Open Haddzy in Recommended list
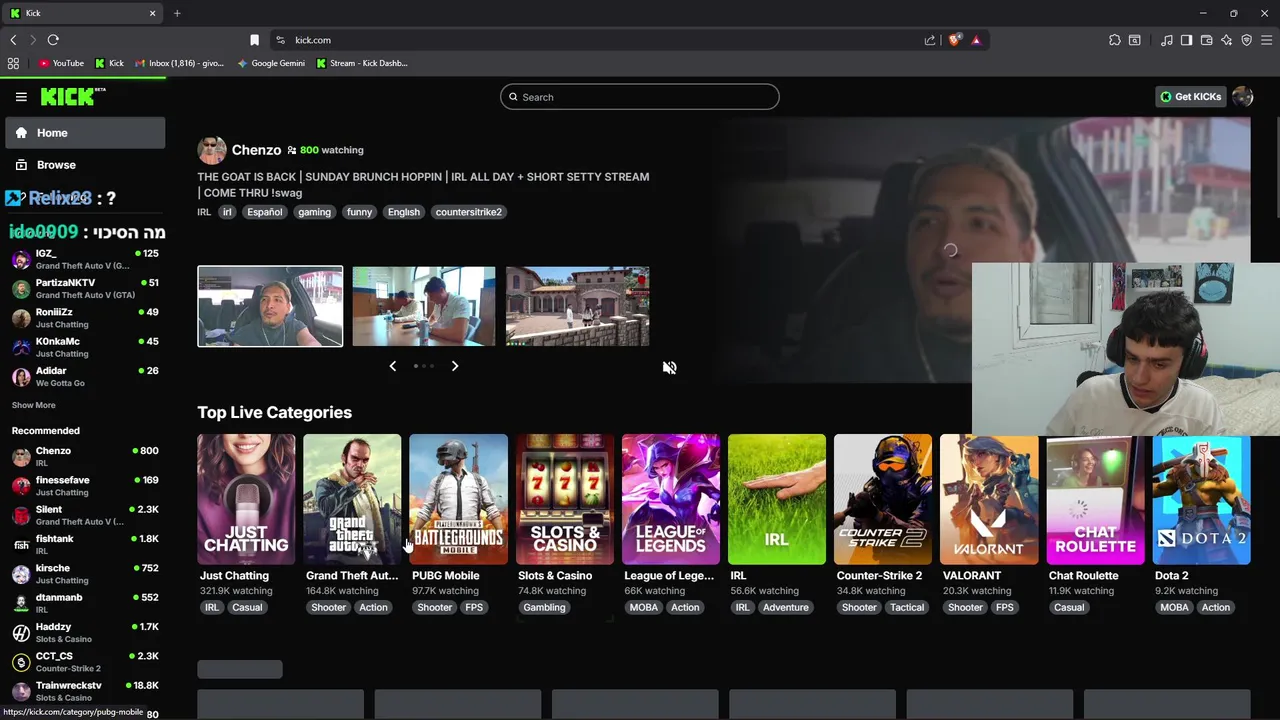The height and width of the screenshot is (720, 1280). point(85,633)
